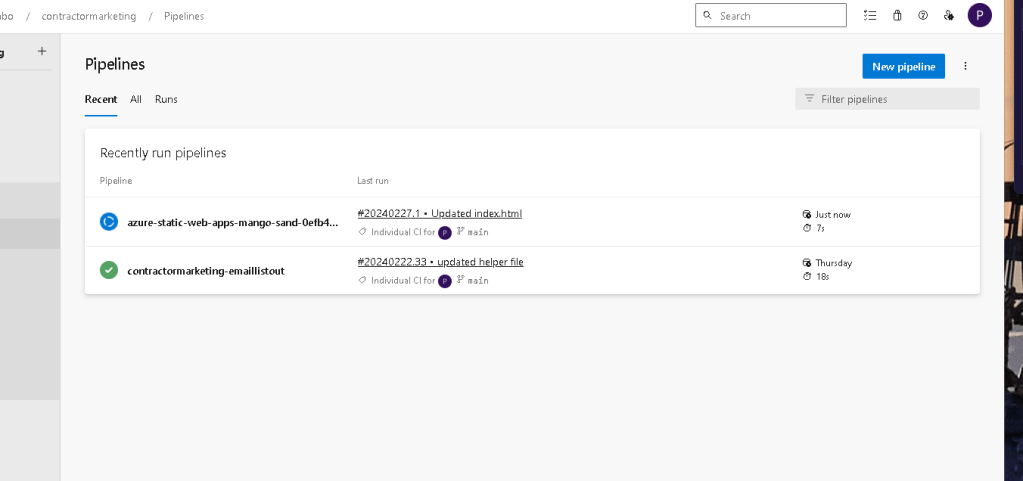Click the branch icon next to main in the Updated index.html run

[460, 232]
